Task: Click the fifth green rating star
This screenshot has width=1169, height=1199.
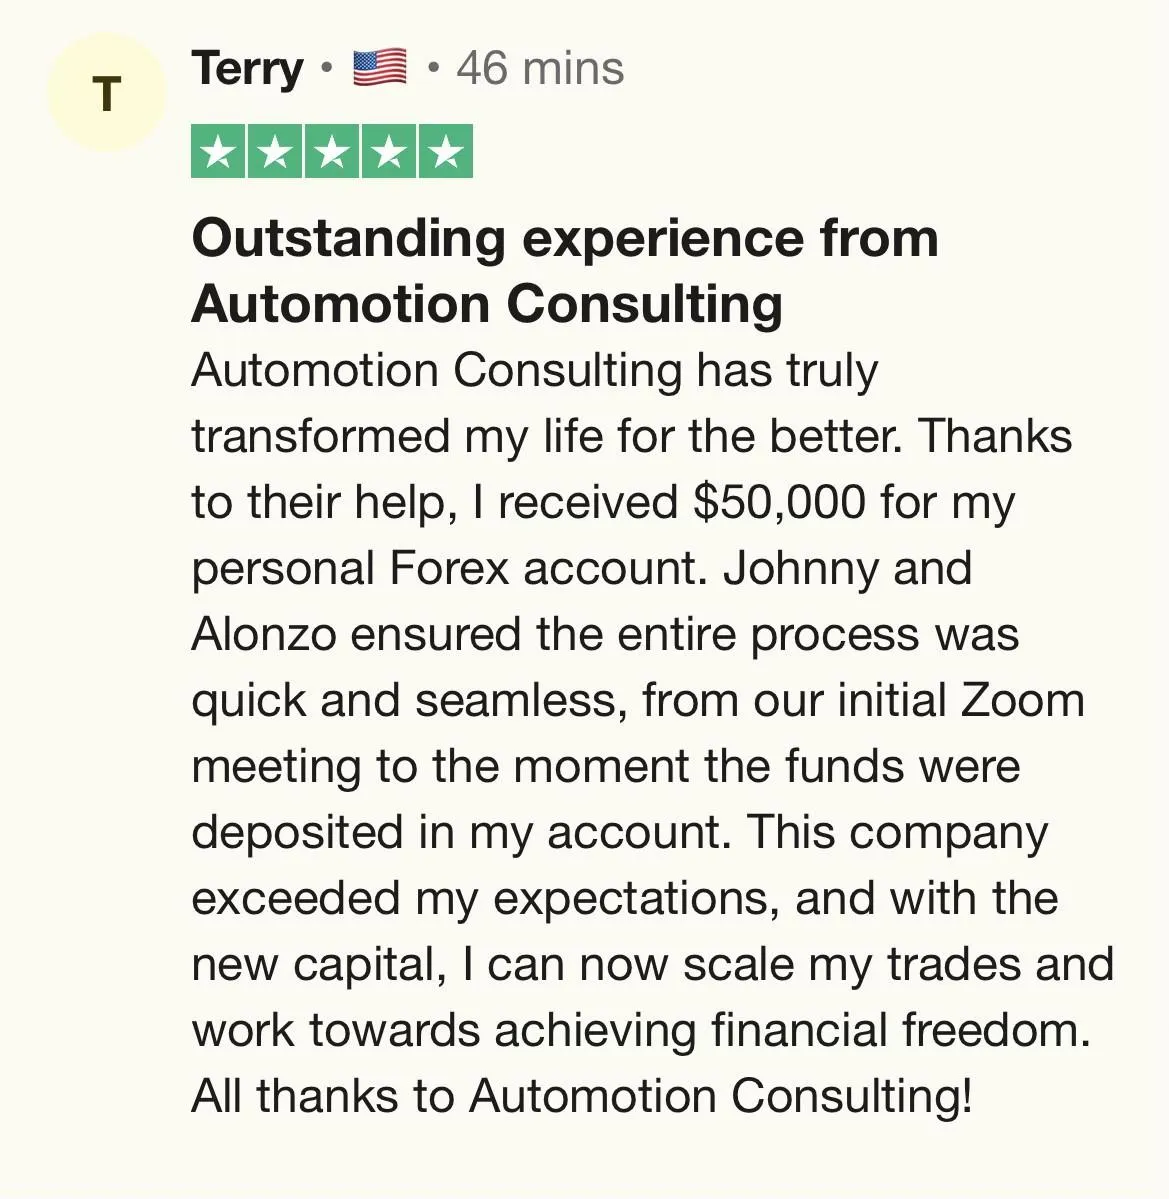Action: click(446, 151)
